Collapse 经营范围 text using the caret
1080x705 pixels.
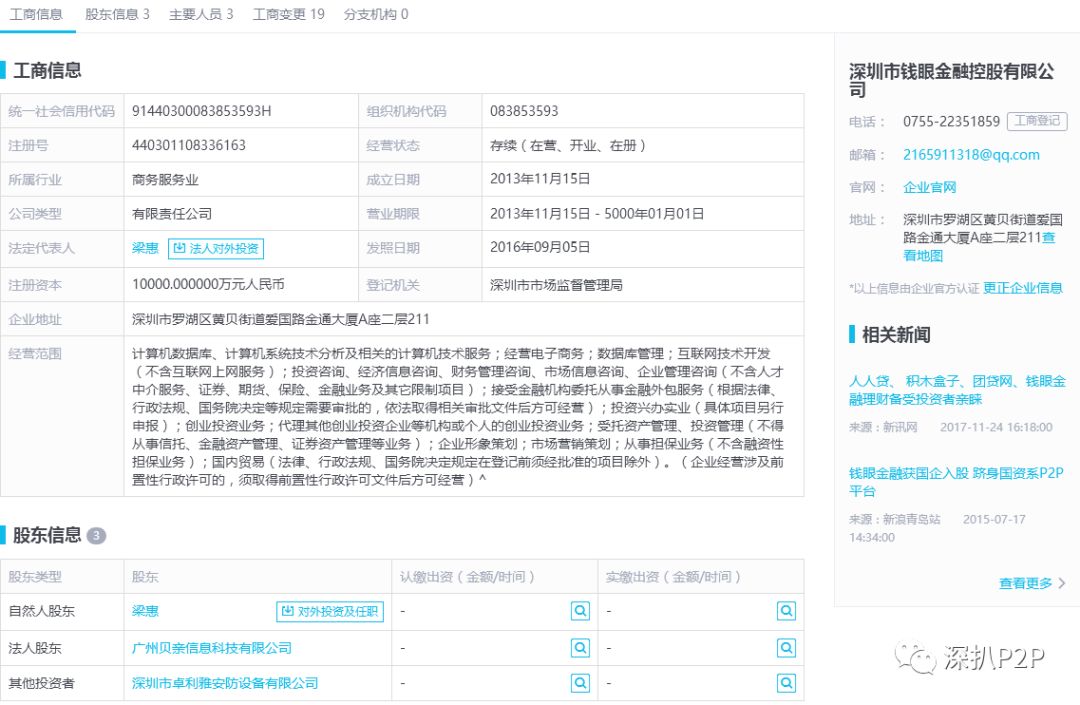tap(482, 478)
